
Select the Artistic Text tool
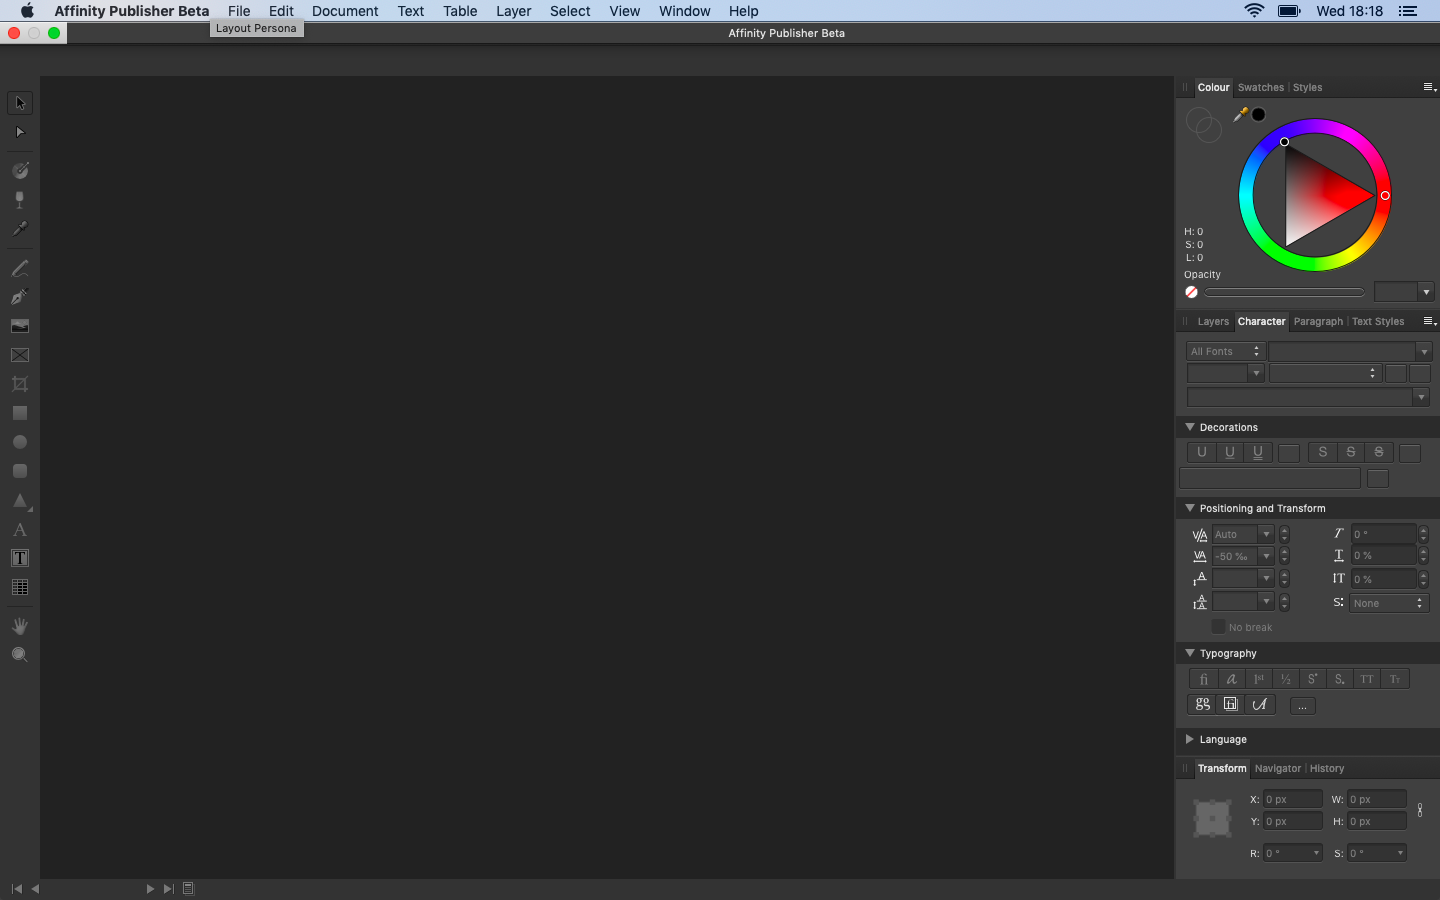pyautogui.click(x=20, y=530)
